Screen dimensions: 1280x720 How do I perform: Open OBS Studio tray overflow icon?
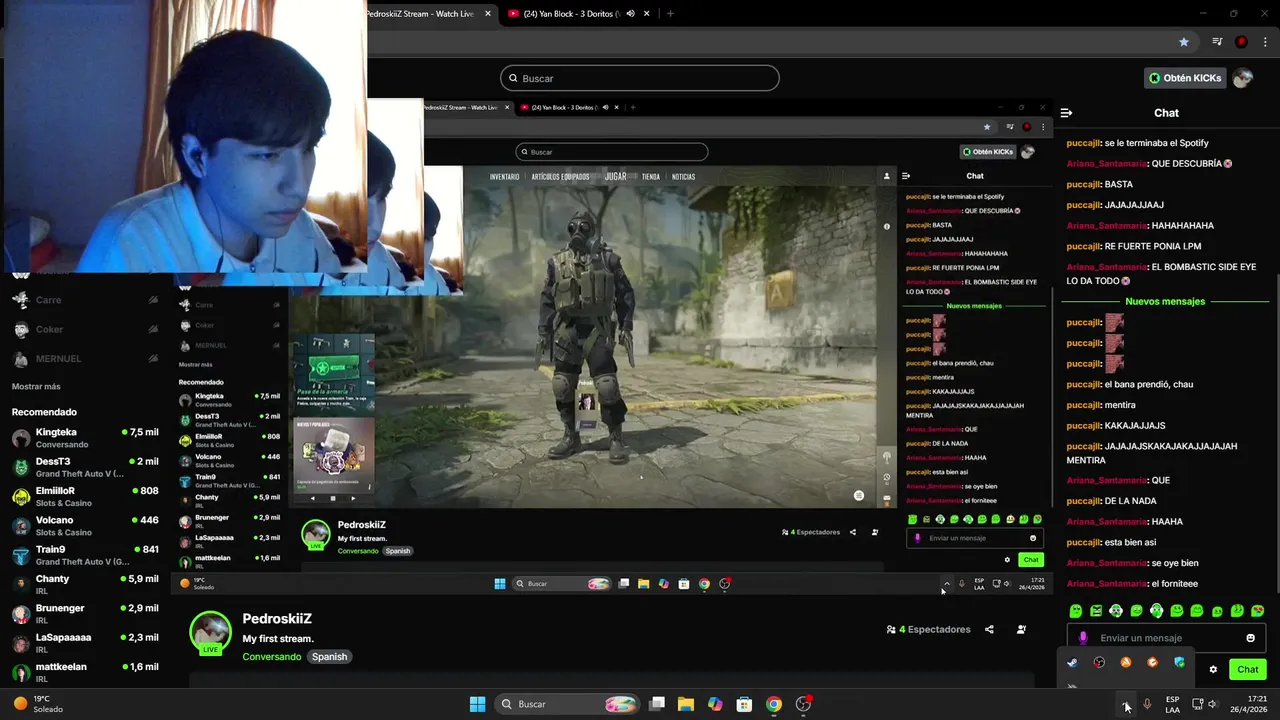pos(1099,662)
